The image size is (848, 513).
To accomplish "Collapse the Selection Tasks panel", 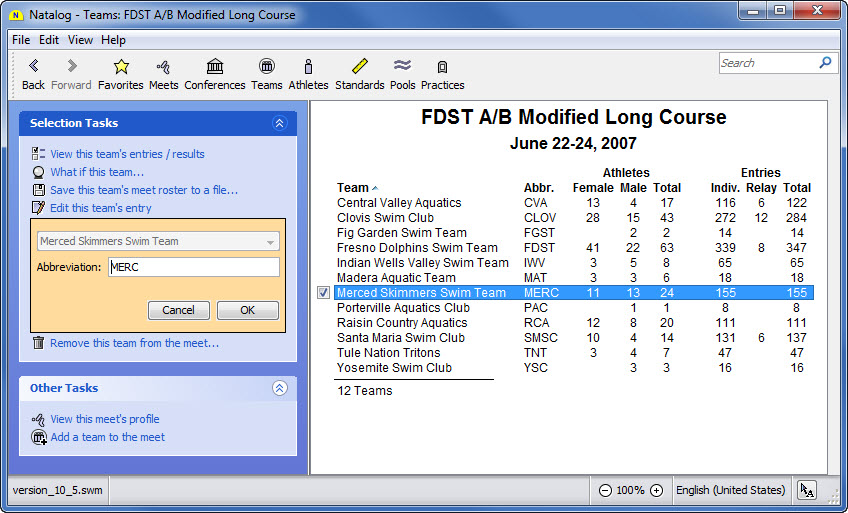I will click(279, 123).
